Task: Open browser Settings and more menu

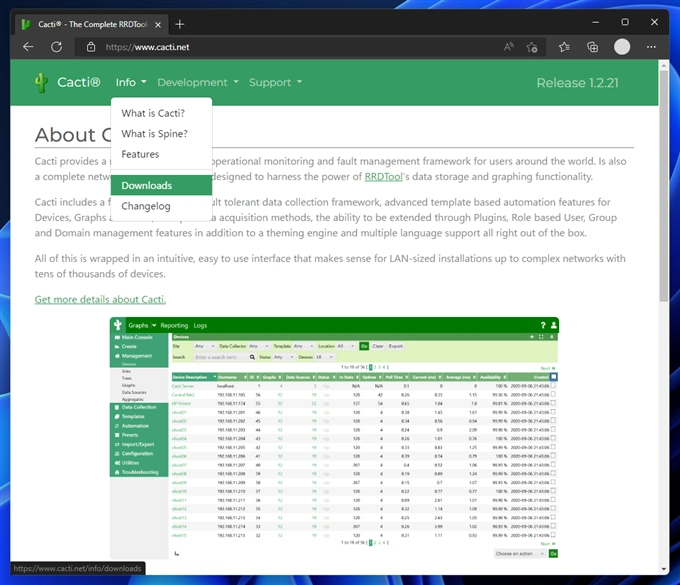Action: pyautogui.click(x=651, y=47)
